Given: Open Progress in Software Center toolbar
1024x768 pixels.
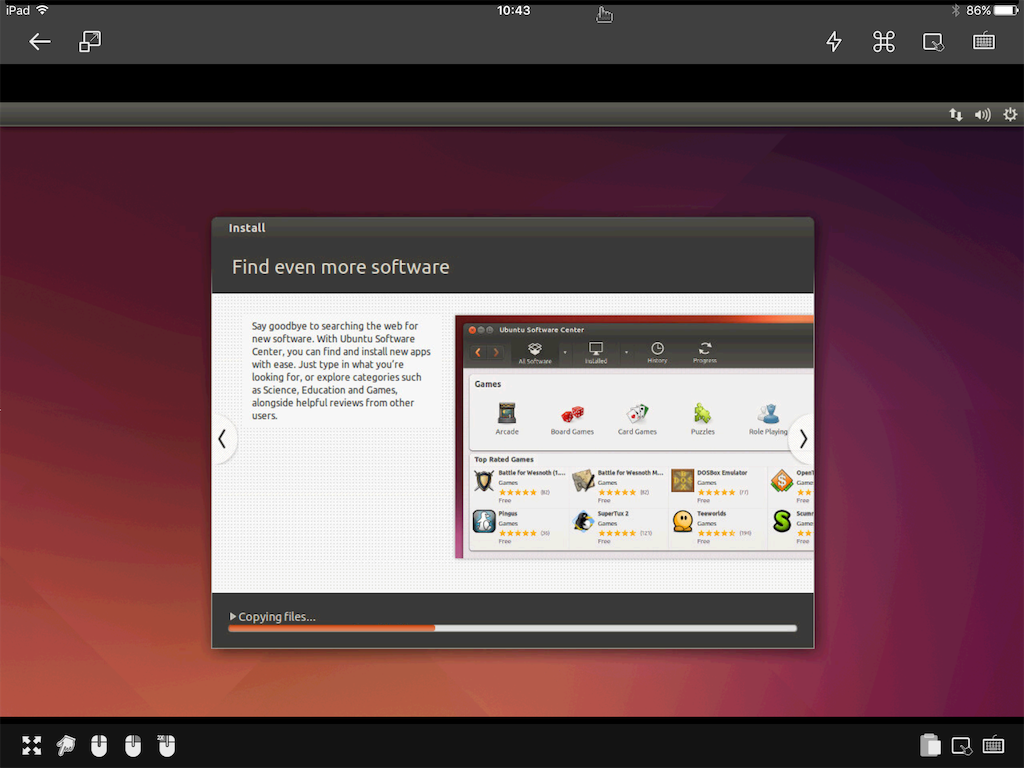Looking at the screenshot, I should pos(705,353).
